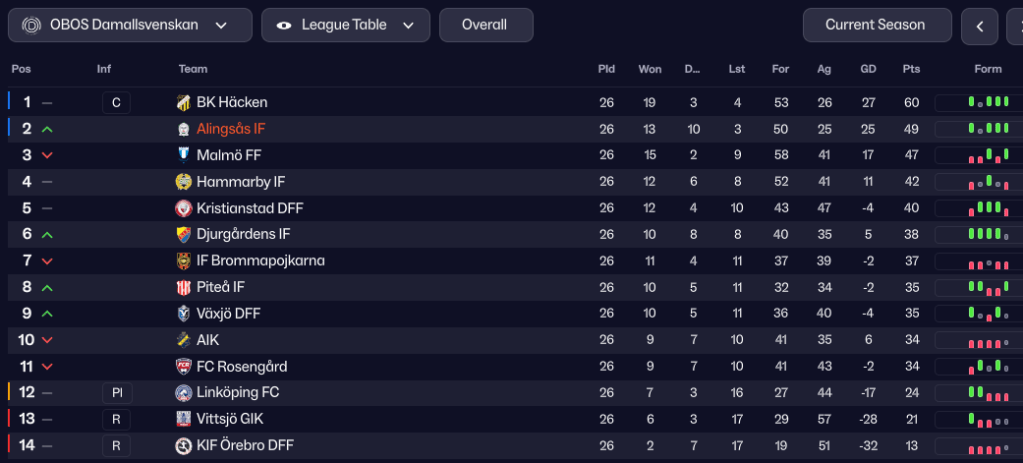Viewport: 1023px width, 463px height.
Task: Expand the League Table view dropdown
Action: (346, 25)
